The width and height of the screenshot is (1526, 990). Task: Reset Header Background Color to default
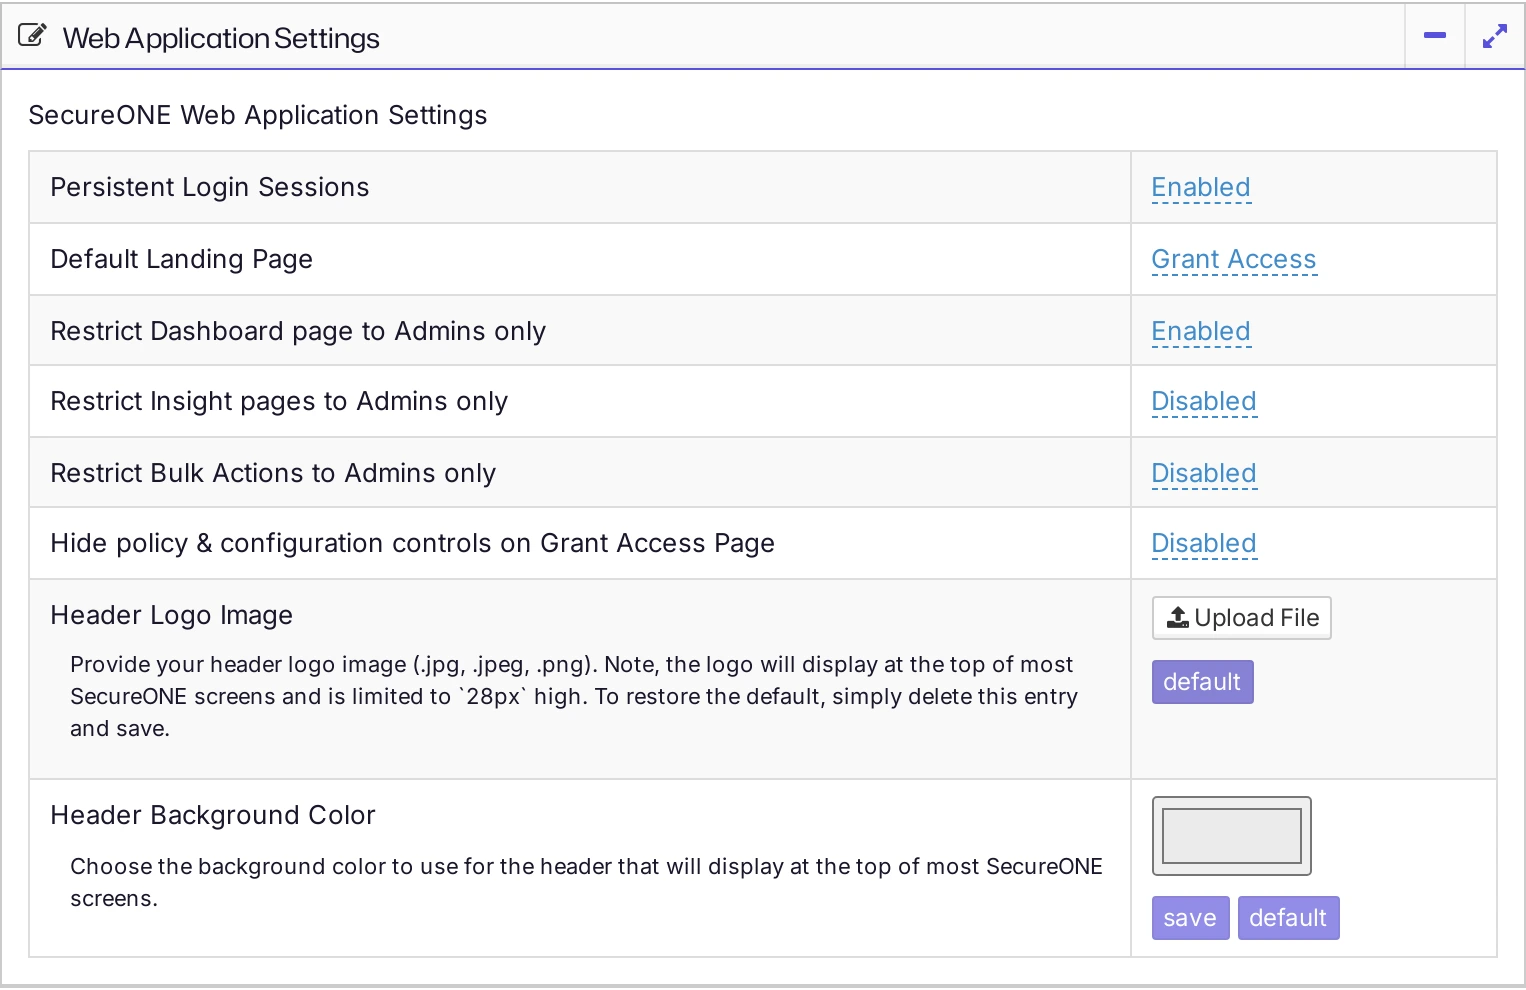pyautogui.click(x=1288, y=918)
